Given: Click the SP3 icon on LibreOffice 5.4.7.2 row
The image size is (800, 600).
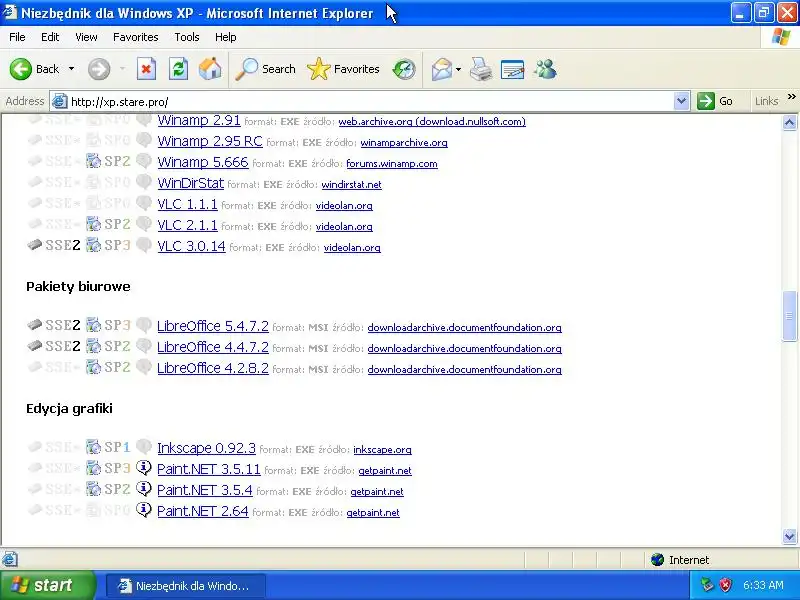Looking at the screenshot, I should click(x=93, y=324).
